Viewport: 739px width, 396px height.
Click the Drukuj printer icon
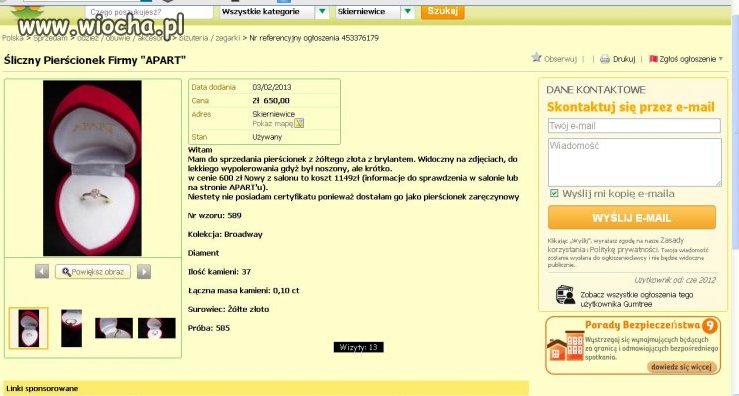[x=605, y=59]
